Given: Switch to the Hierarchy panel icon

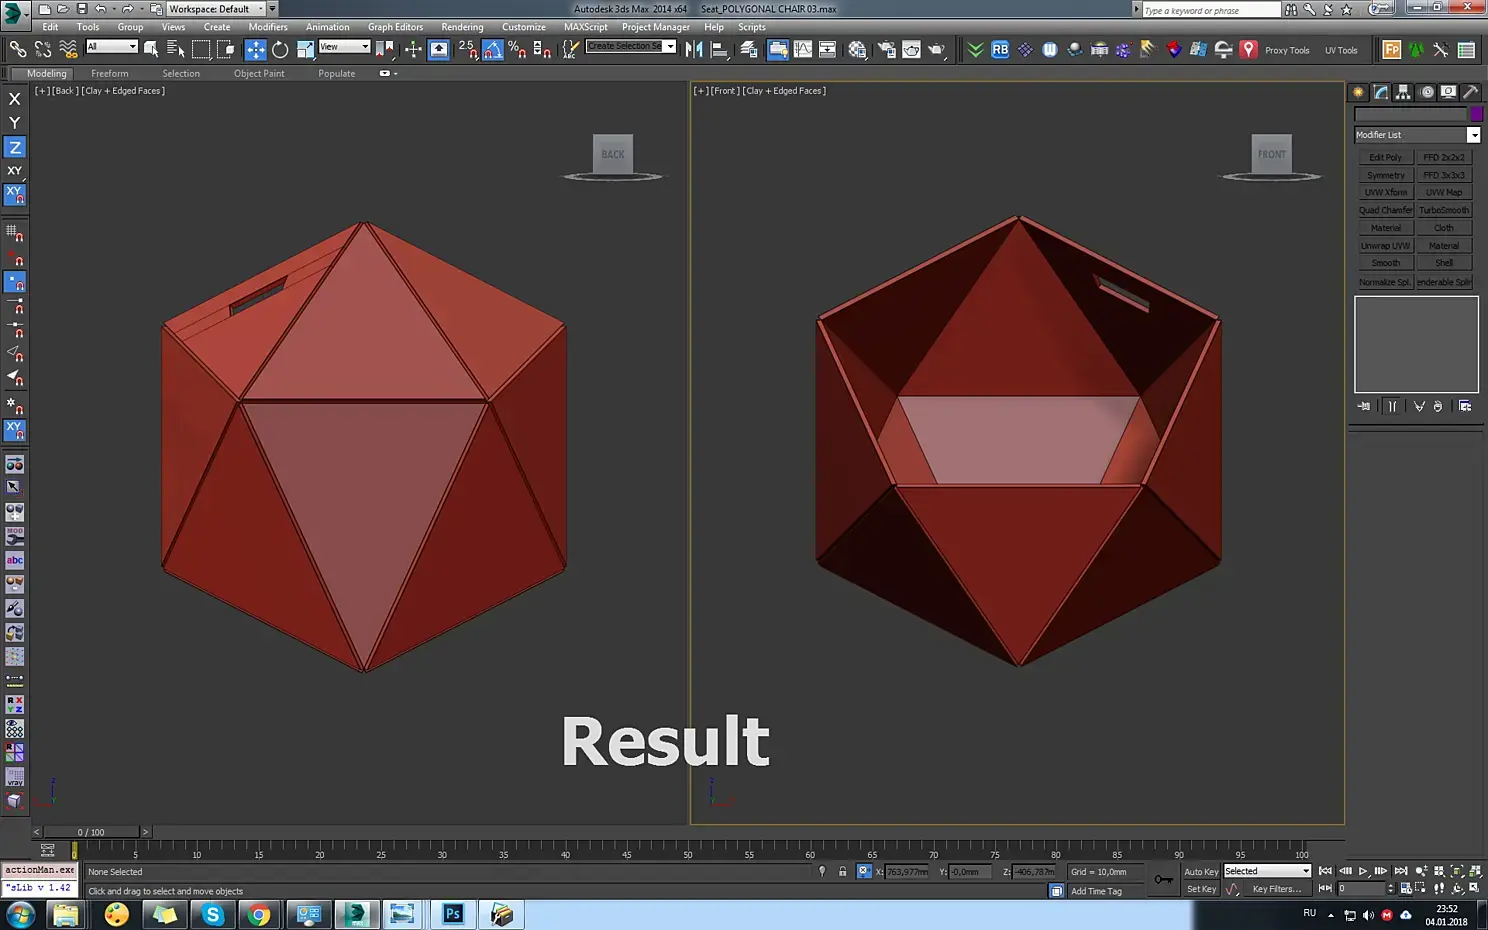Looking at the screenshot, I should (x=1403, y=92).
